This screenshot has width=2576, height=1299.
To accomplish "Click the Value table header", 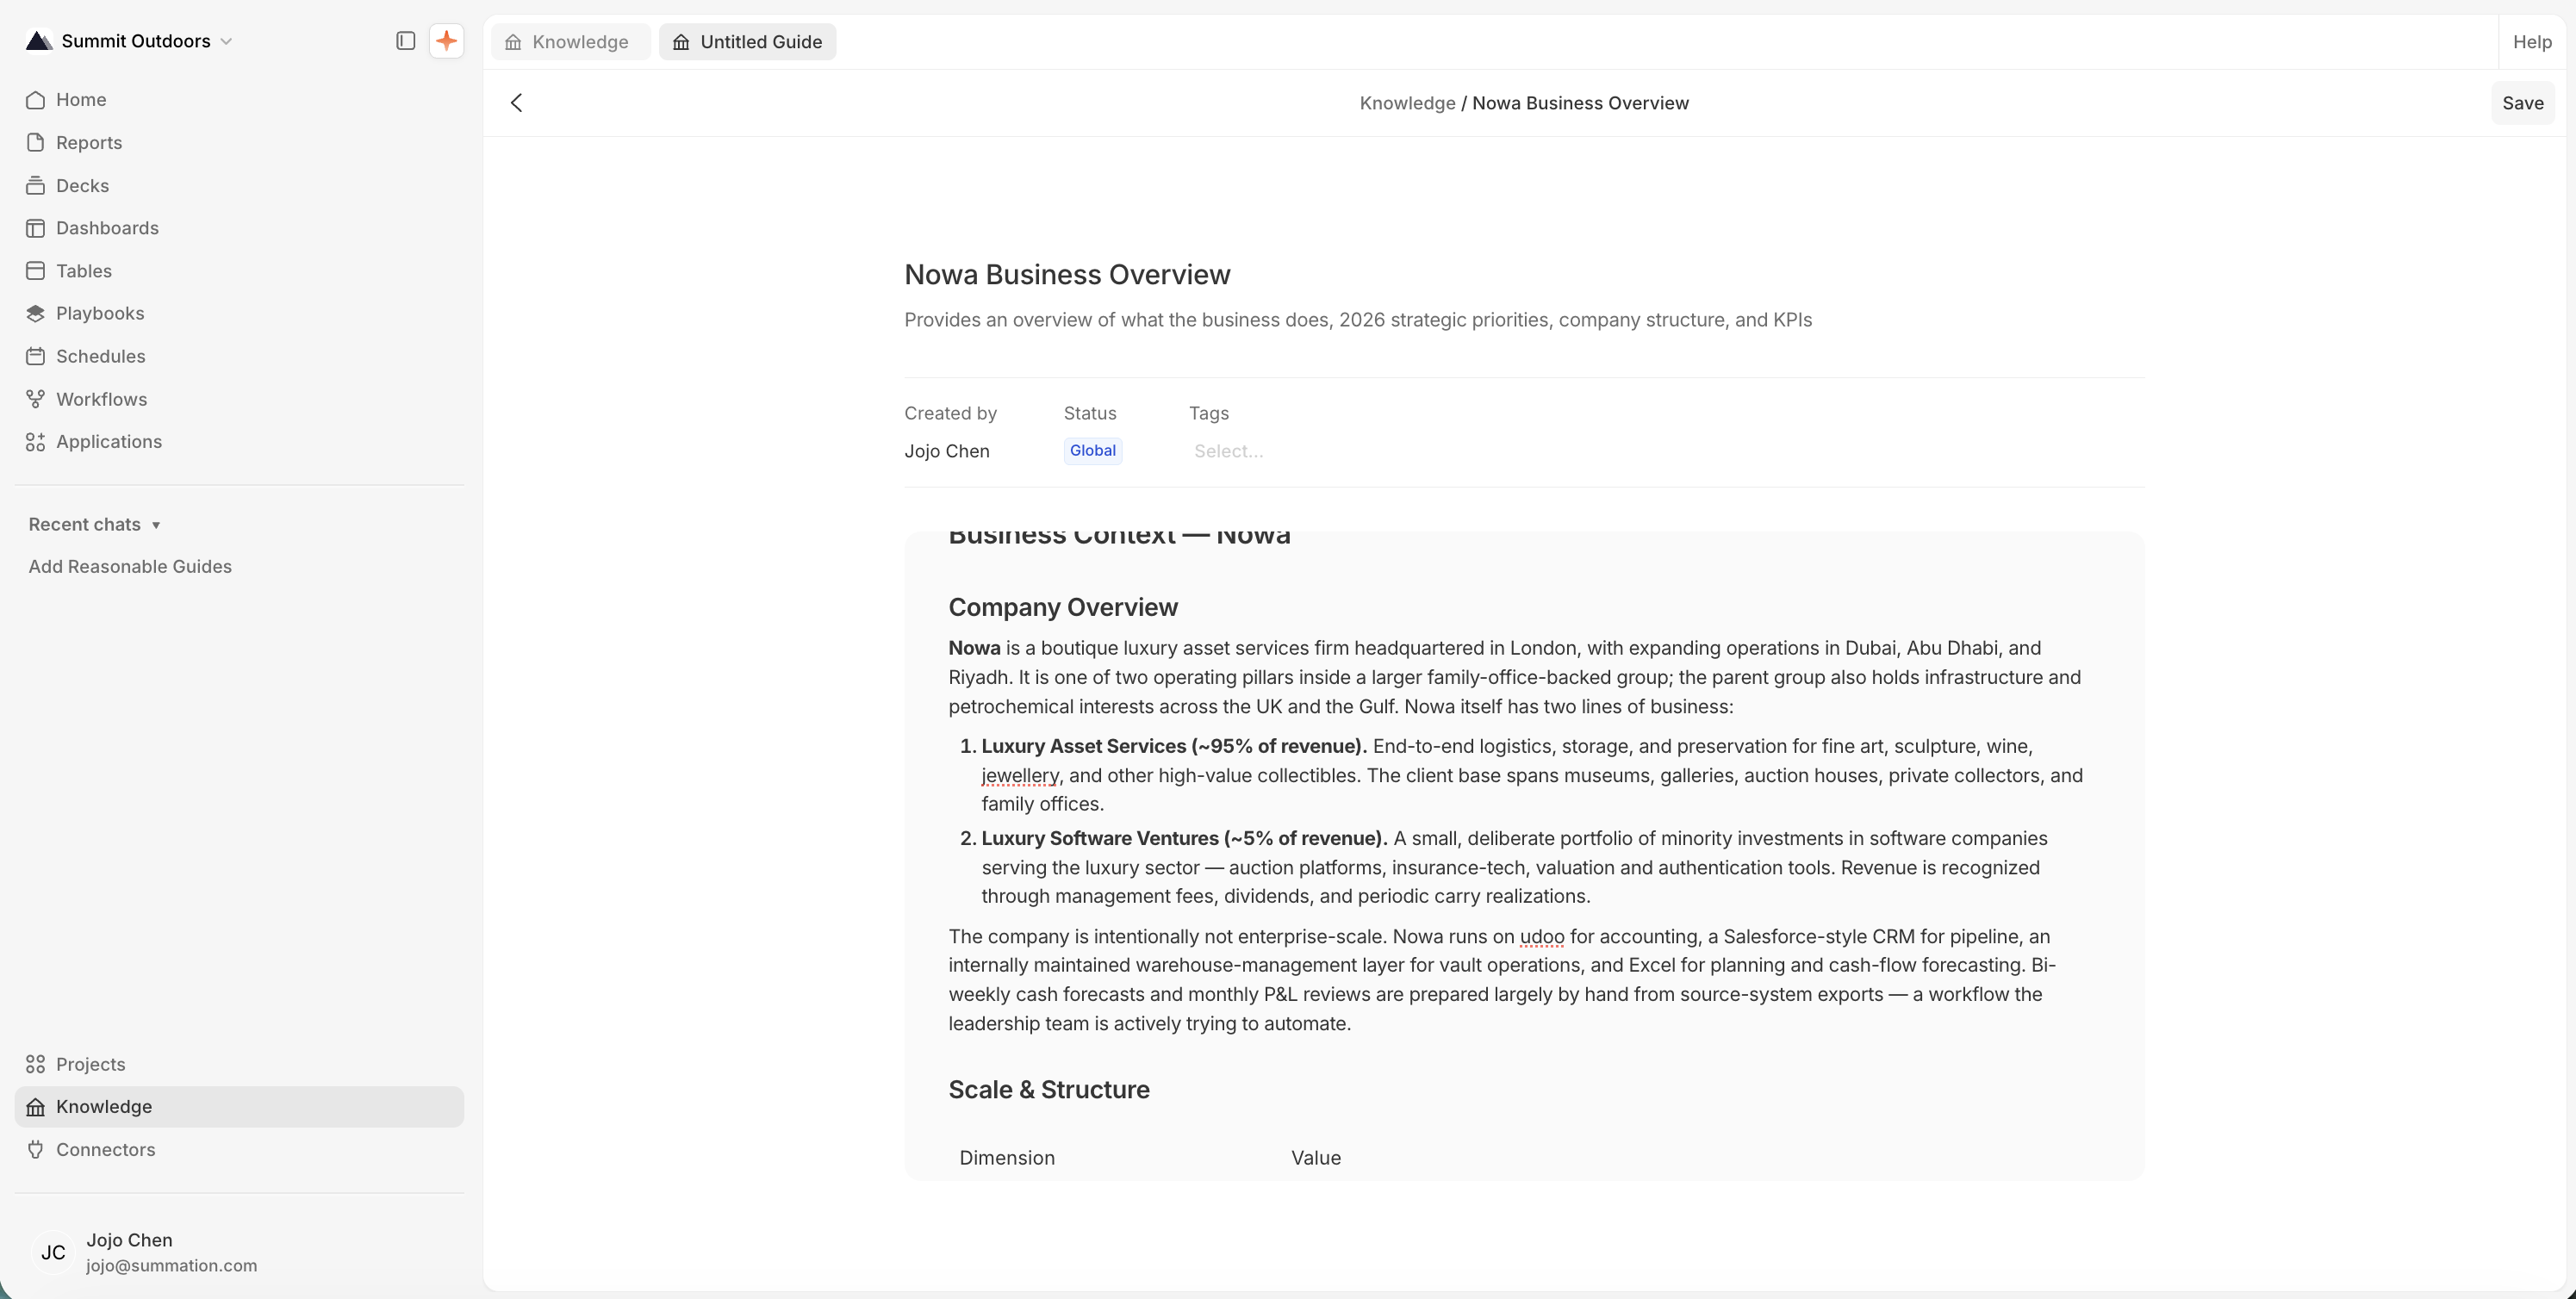I will [1316, 1158].
